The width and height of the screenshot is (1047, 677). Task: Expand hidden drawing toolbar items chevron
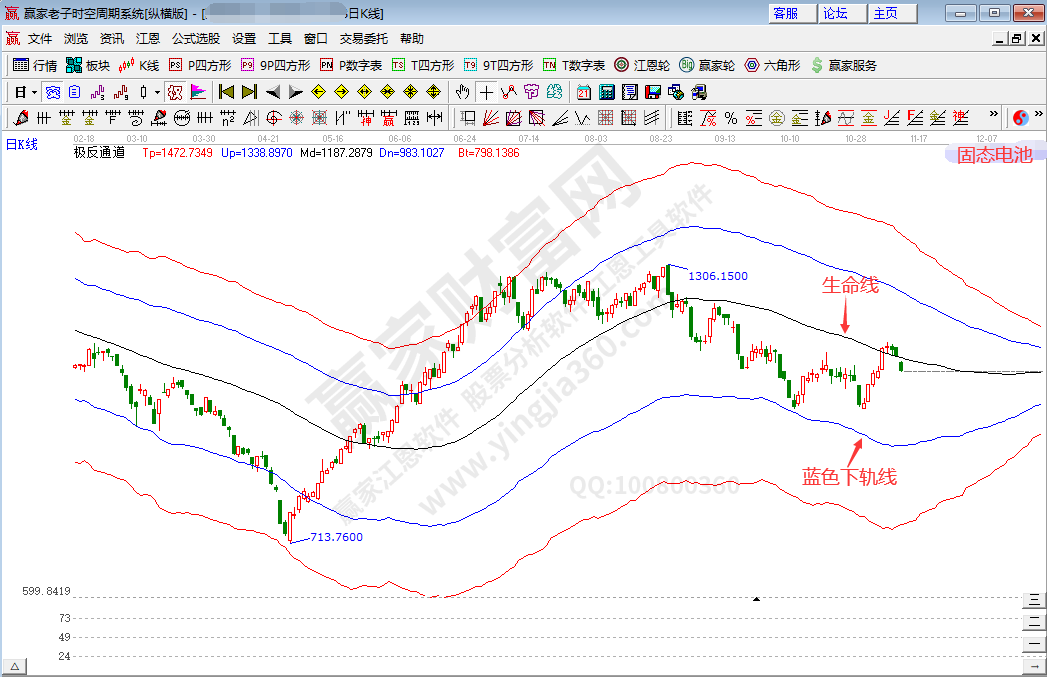pos(995,118)
